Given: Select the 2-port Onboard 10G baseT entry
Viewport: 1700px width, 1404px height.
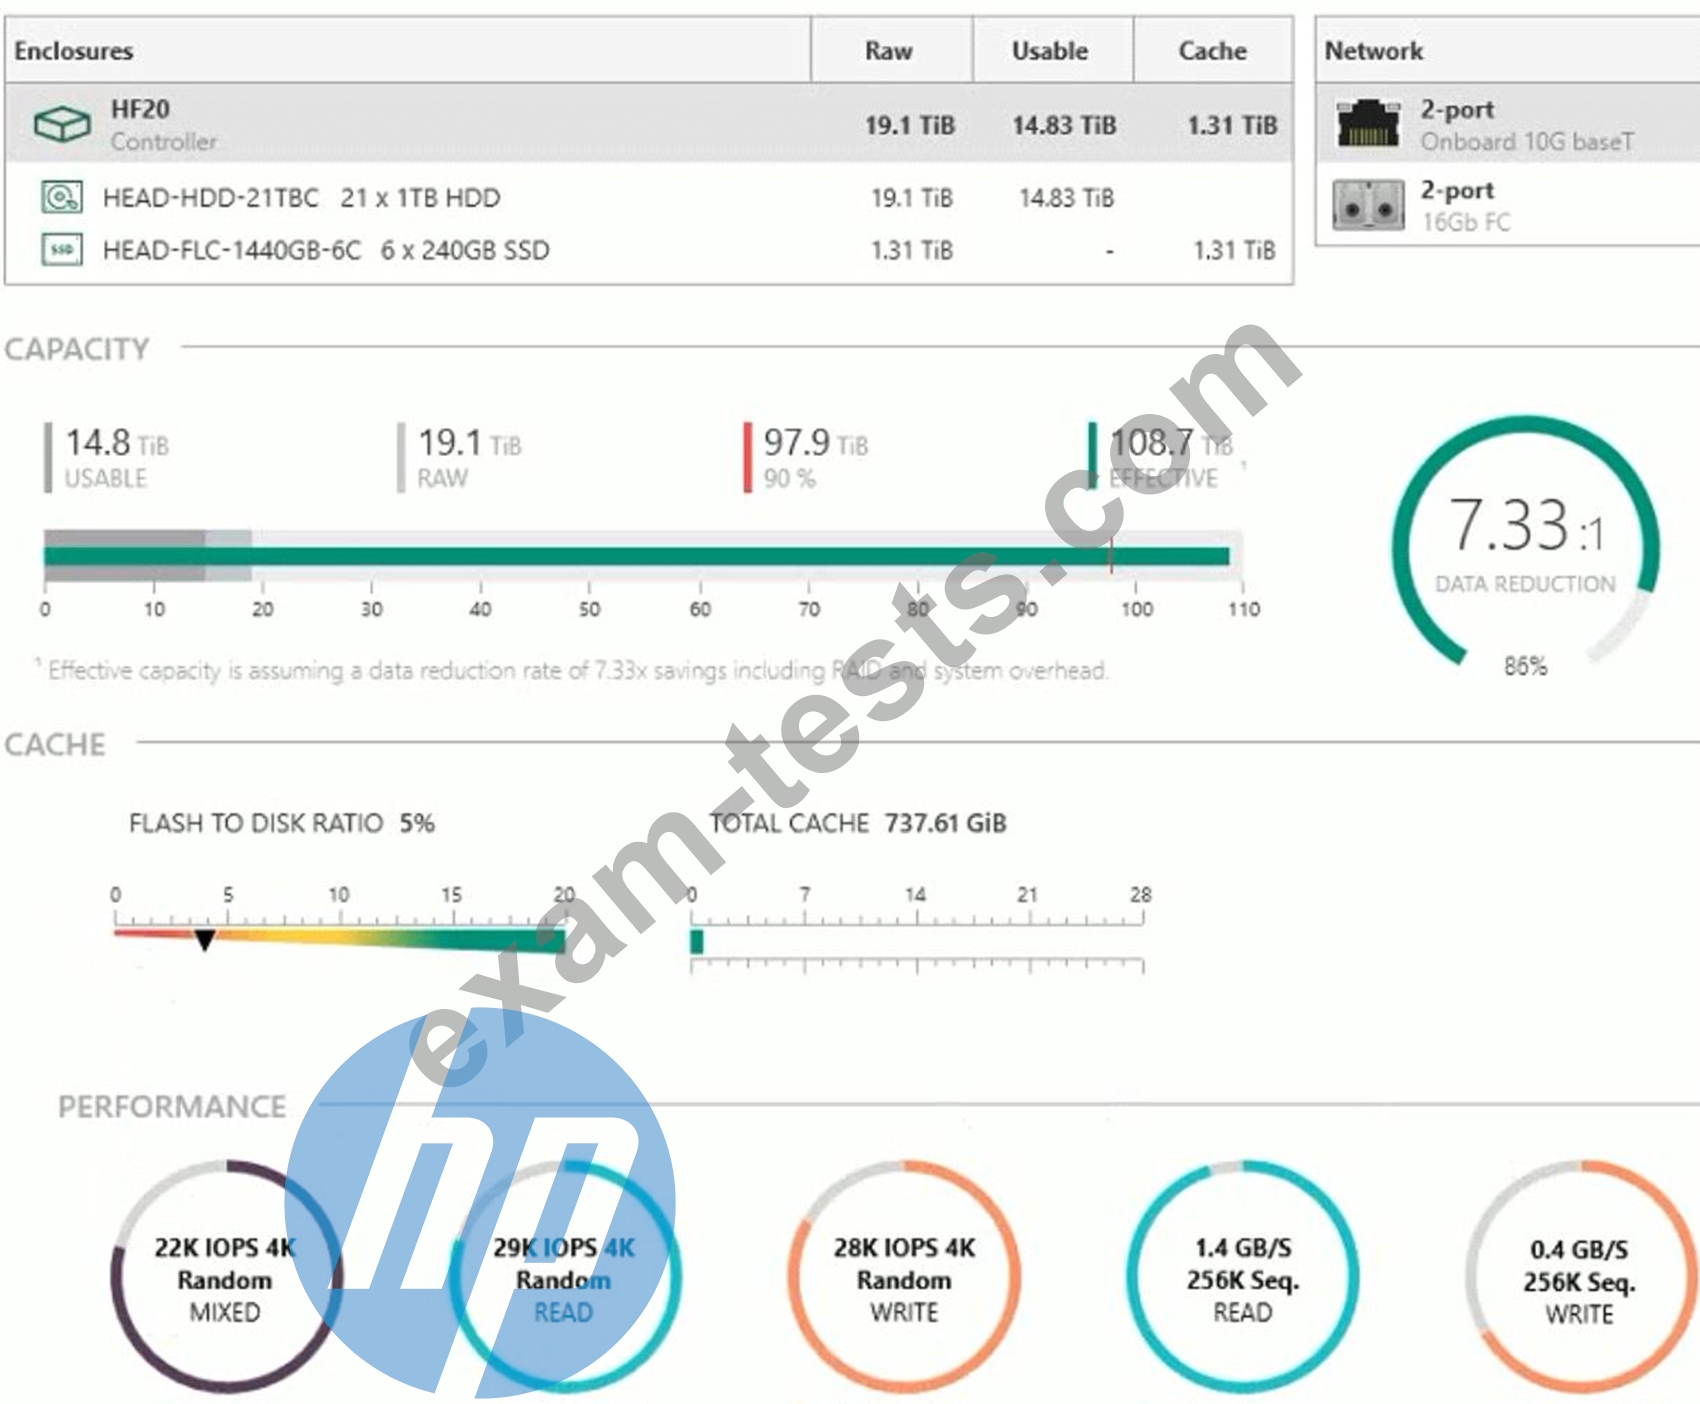Looking at the screenshot, I should [1509, 124].
